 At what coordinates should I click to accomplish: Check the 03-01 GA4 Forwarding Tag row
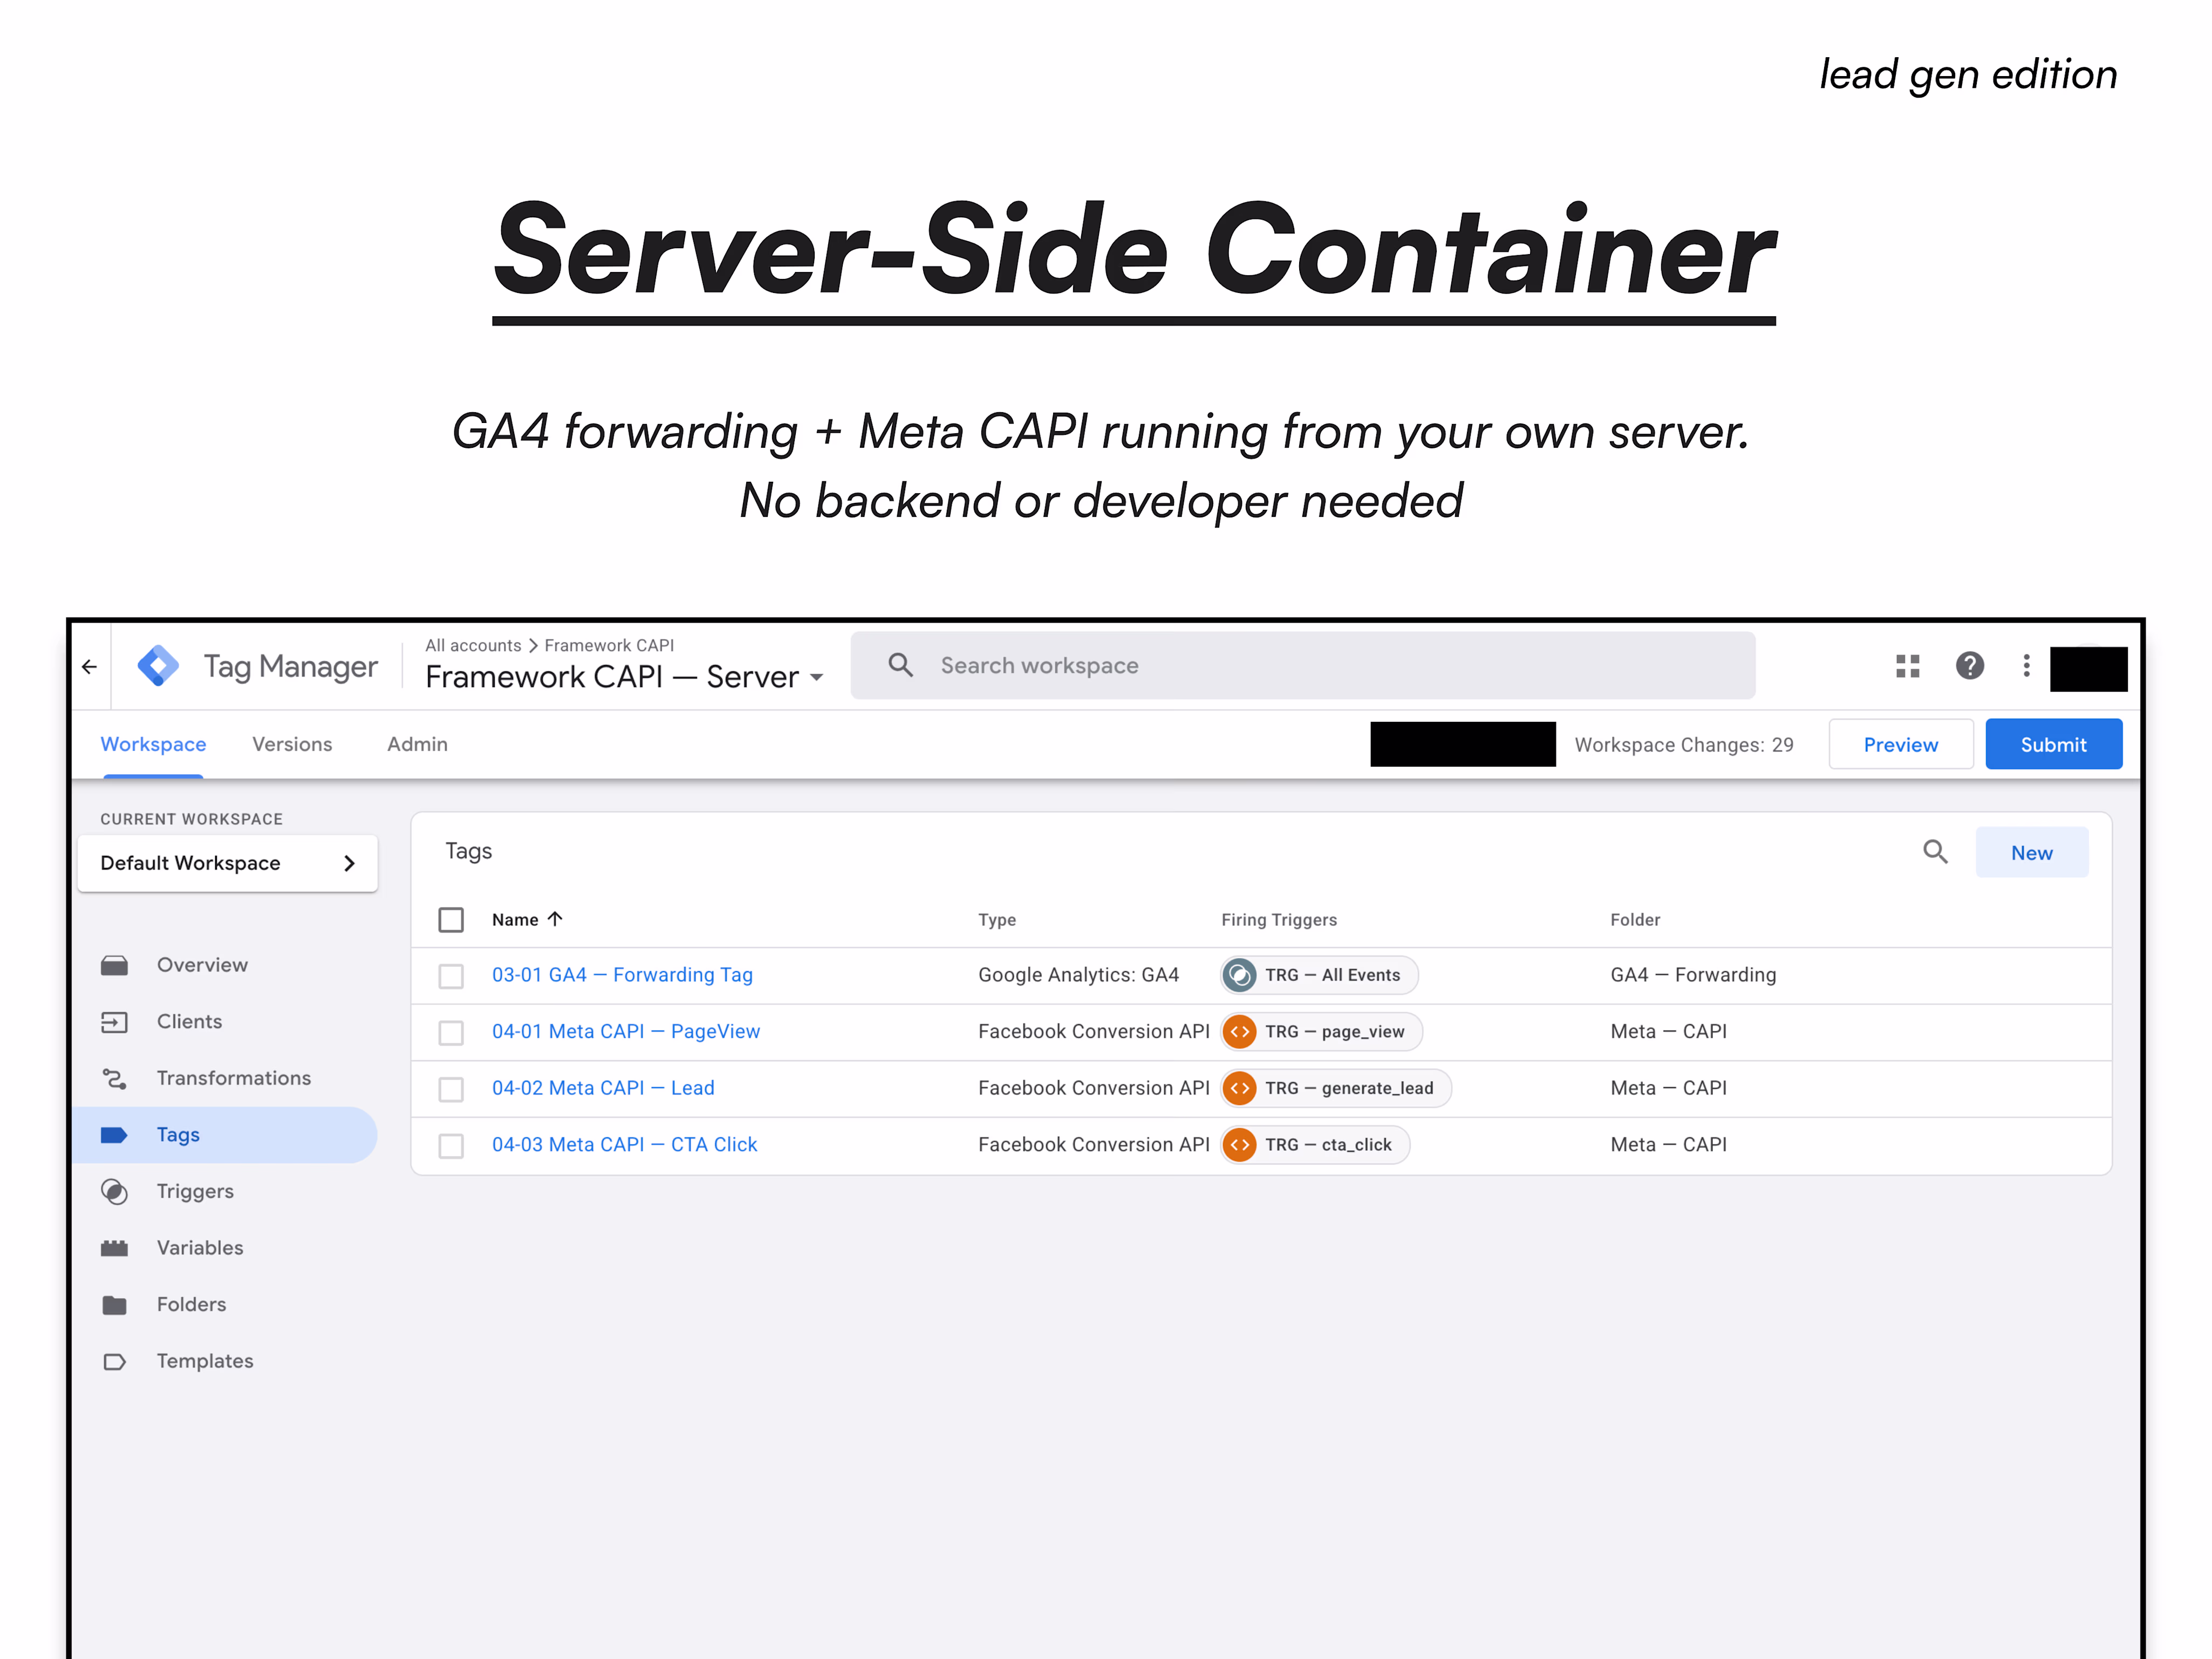click(451, 976)
